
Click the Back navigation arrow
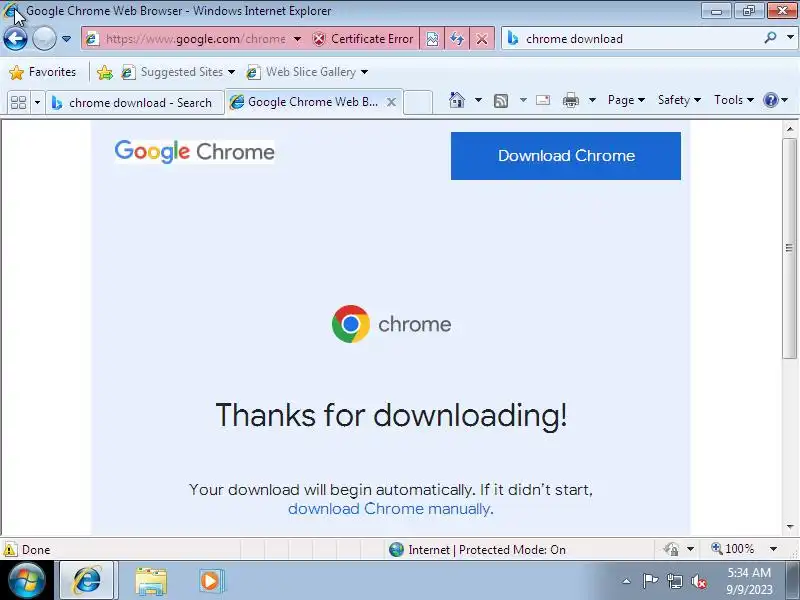click(x=15, y=39)
